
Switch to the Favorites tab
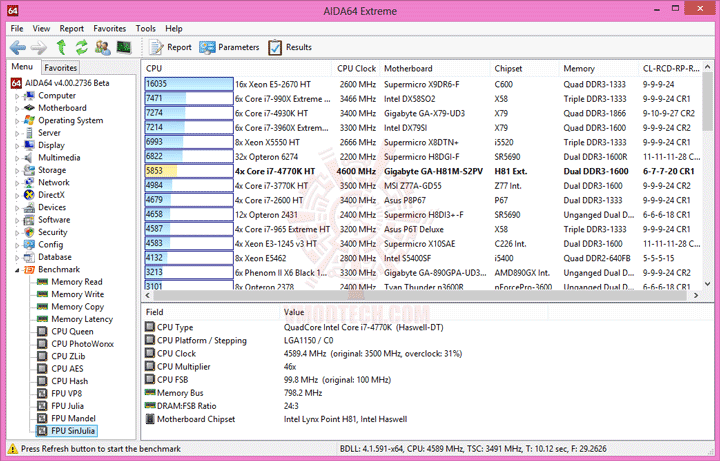[60, 67]
